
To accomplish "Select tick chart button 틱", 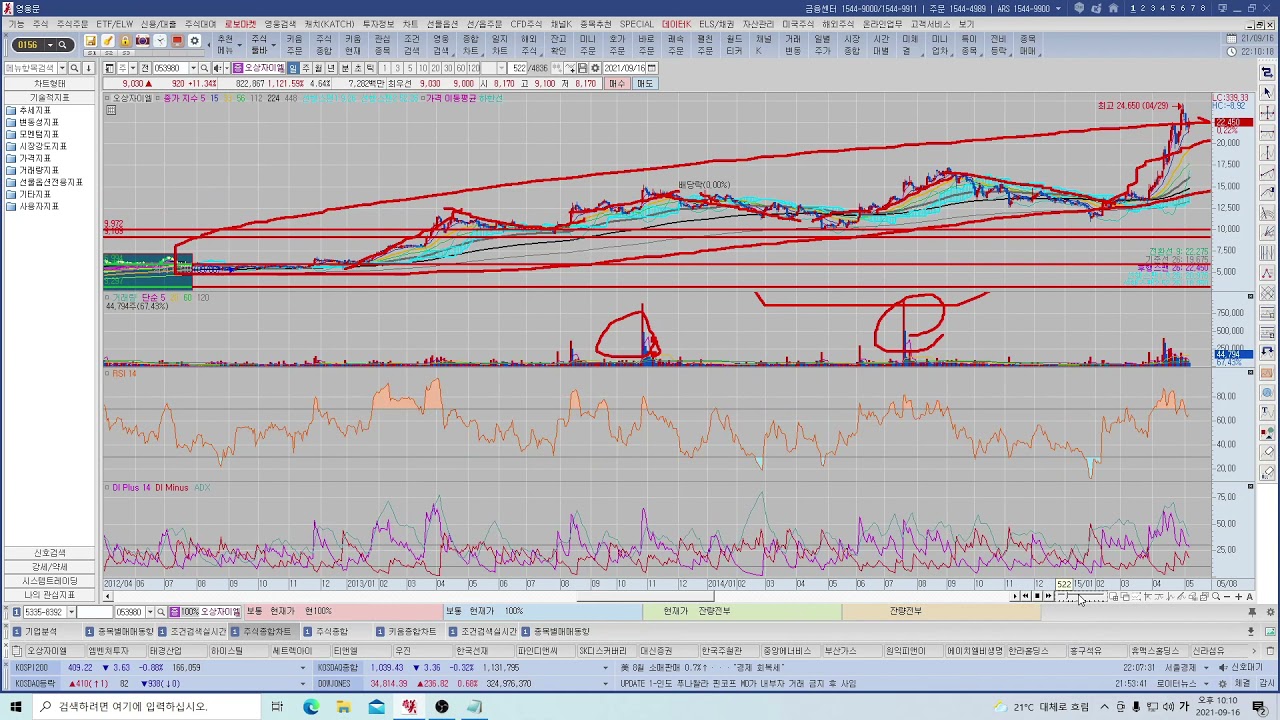I will 370,68.
